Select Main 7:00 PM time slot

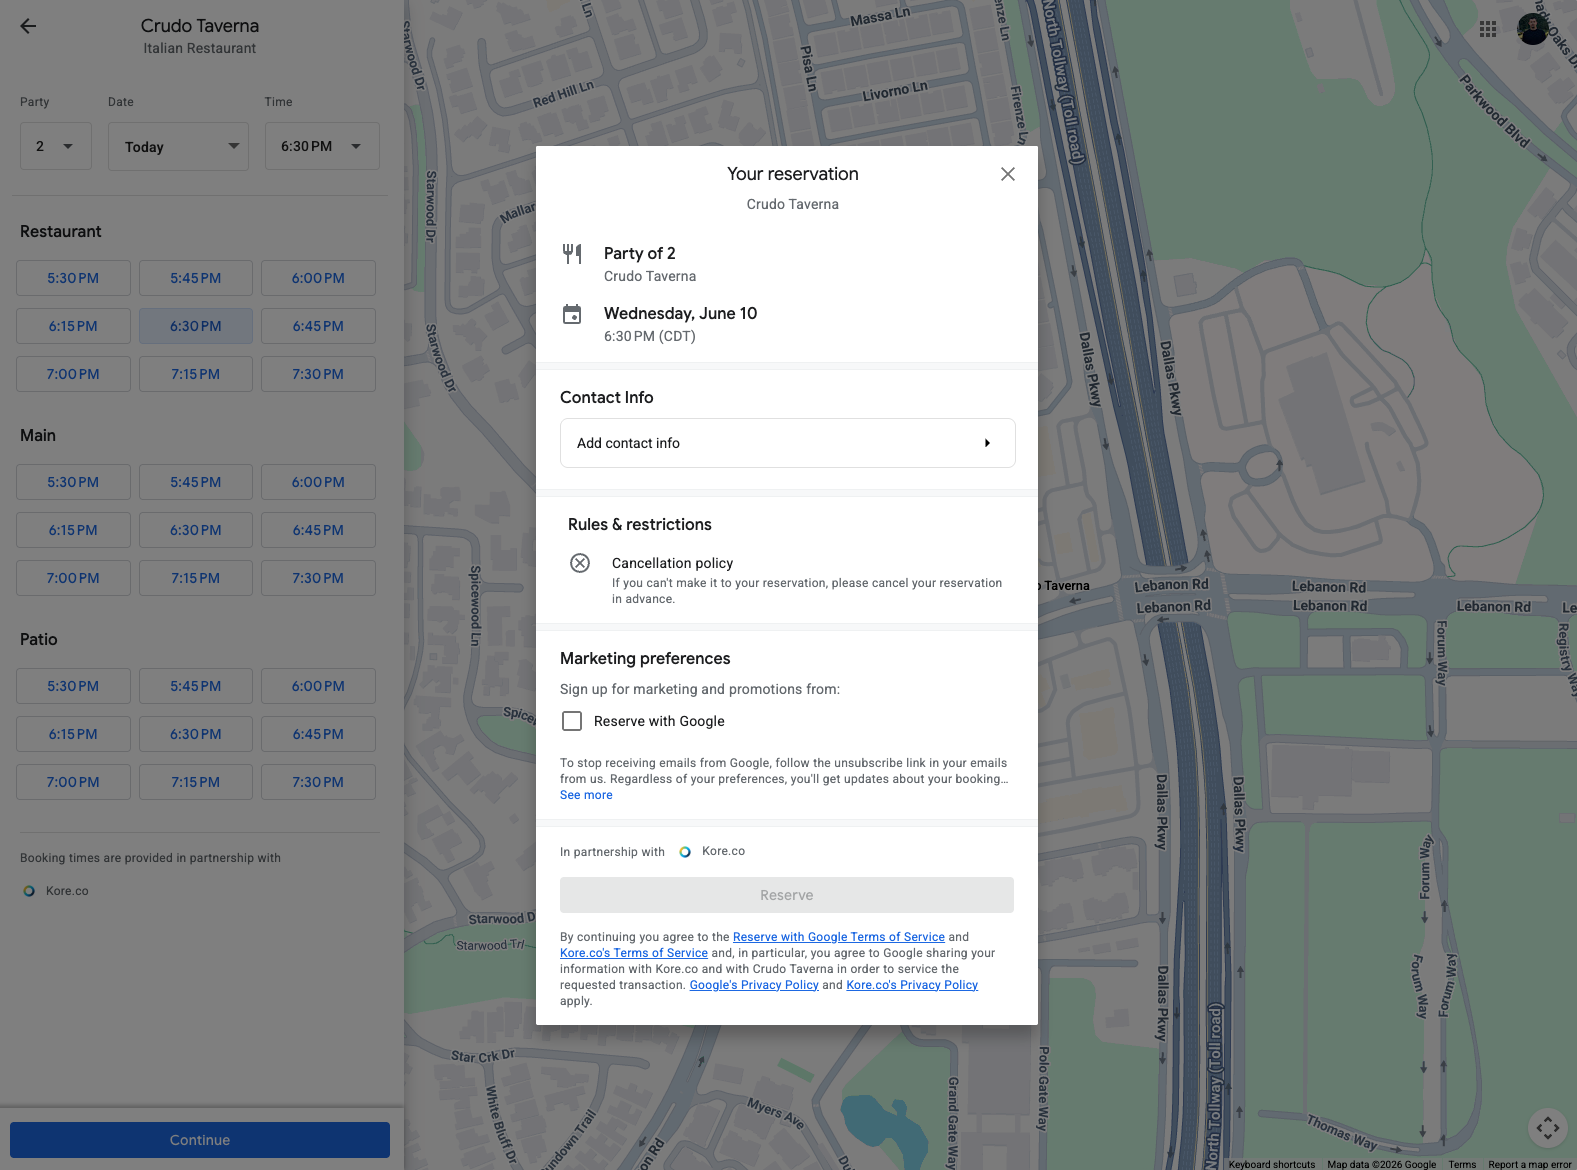click(x=73, y=578)
